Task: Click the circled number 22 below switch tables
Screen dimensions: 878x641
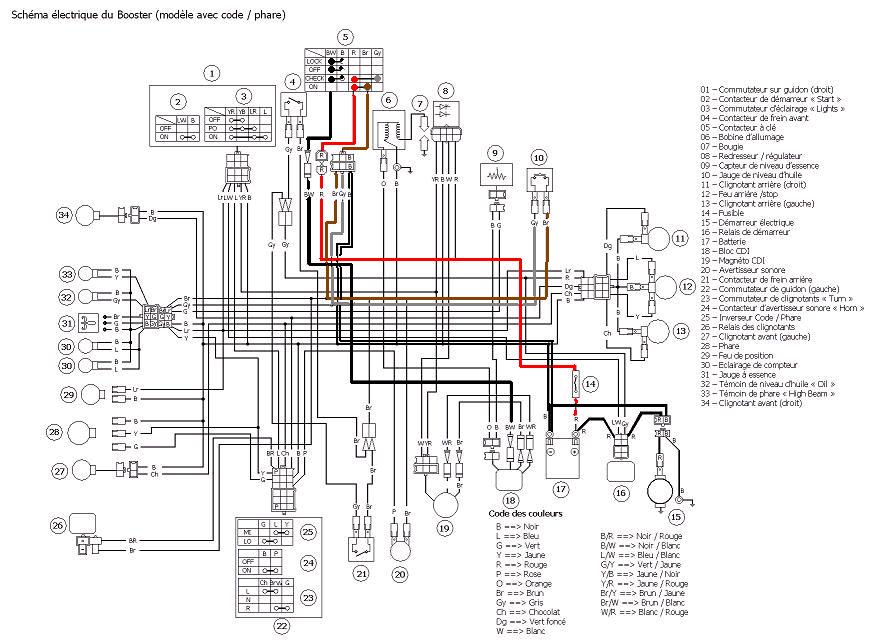Action: [x=281, y=625]
